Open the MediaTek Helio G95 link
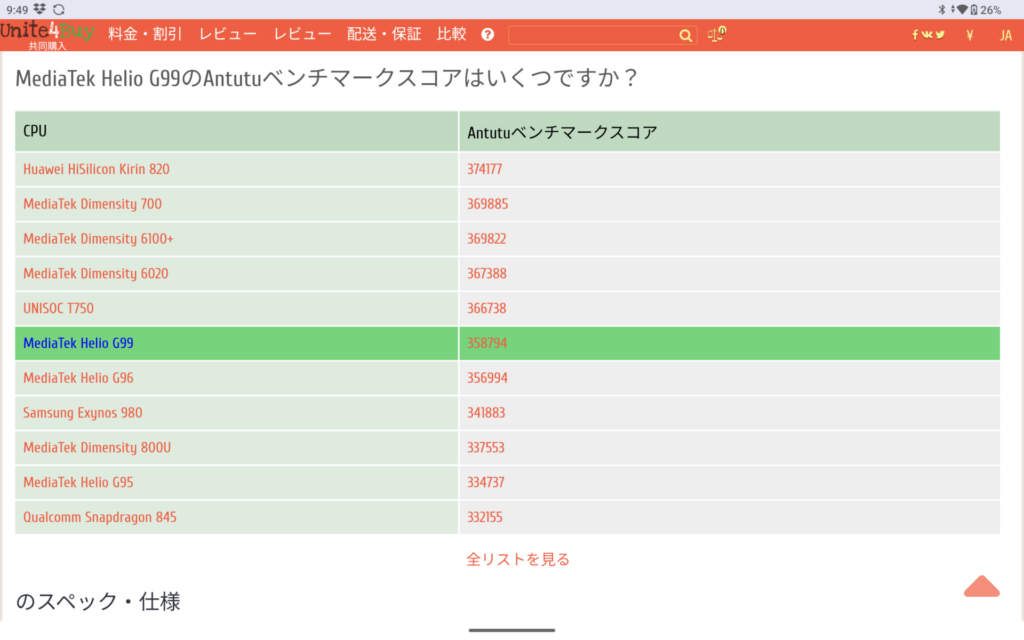Image resolution: width=1024 pixels, height=640 pixels. point(78,482)
